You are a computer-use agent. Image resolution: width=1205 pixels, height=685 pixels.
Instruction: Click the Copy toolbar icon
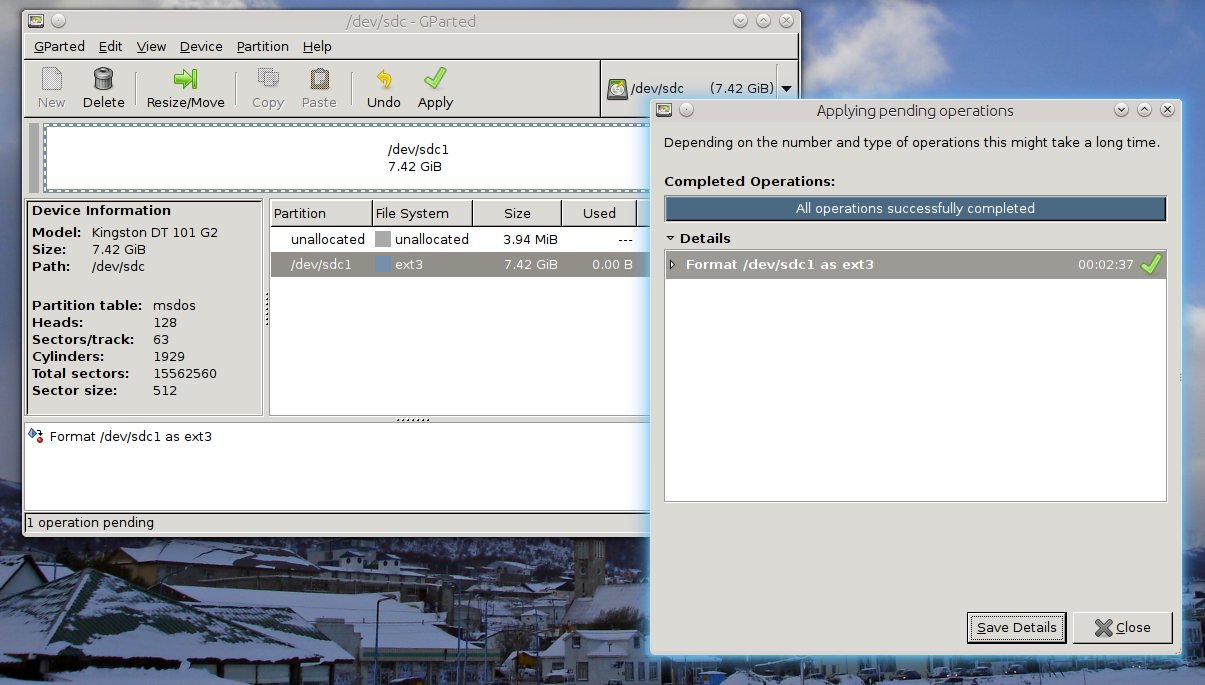pyautogui.click(x=268, y=79)
